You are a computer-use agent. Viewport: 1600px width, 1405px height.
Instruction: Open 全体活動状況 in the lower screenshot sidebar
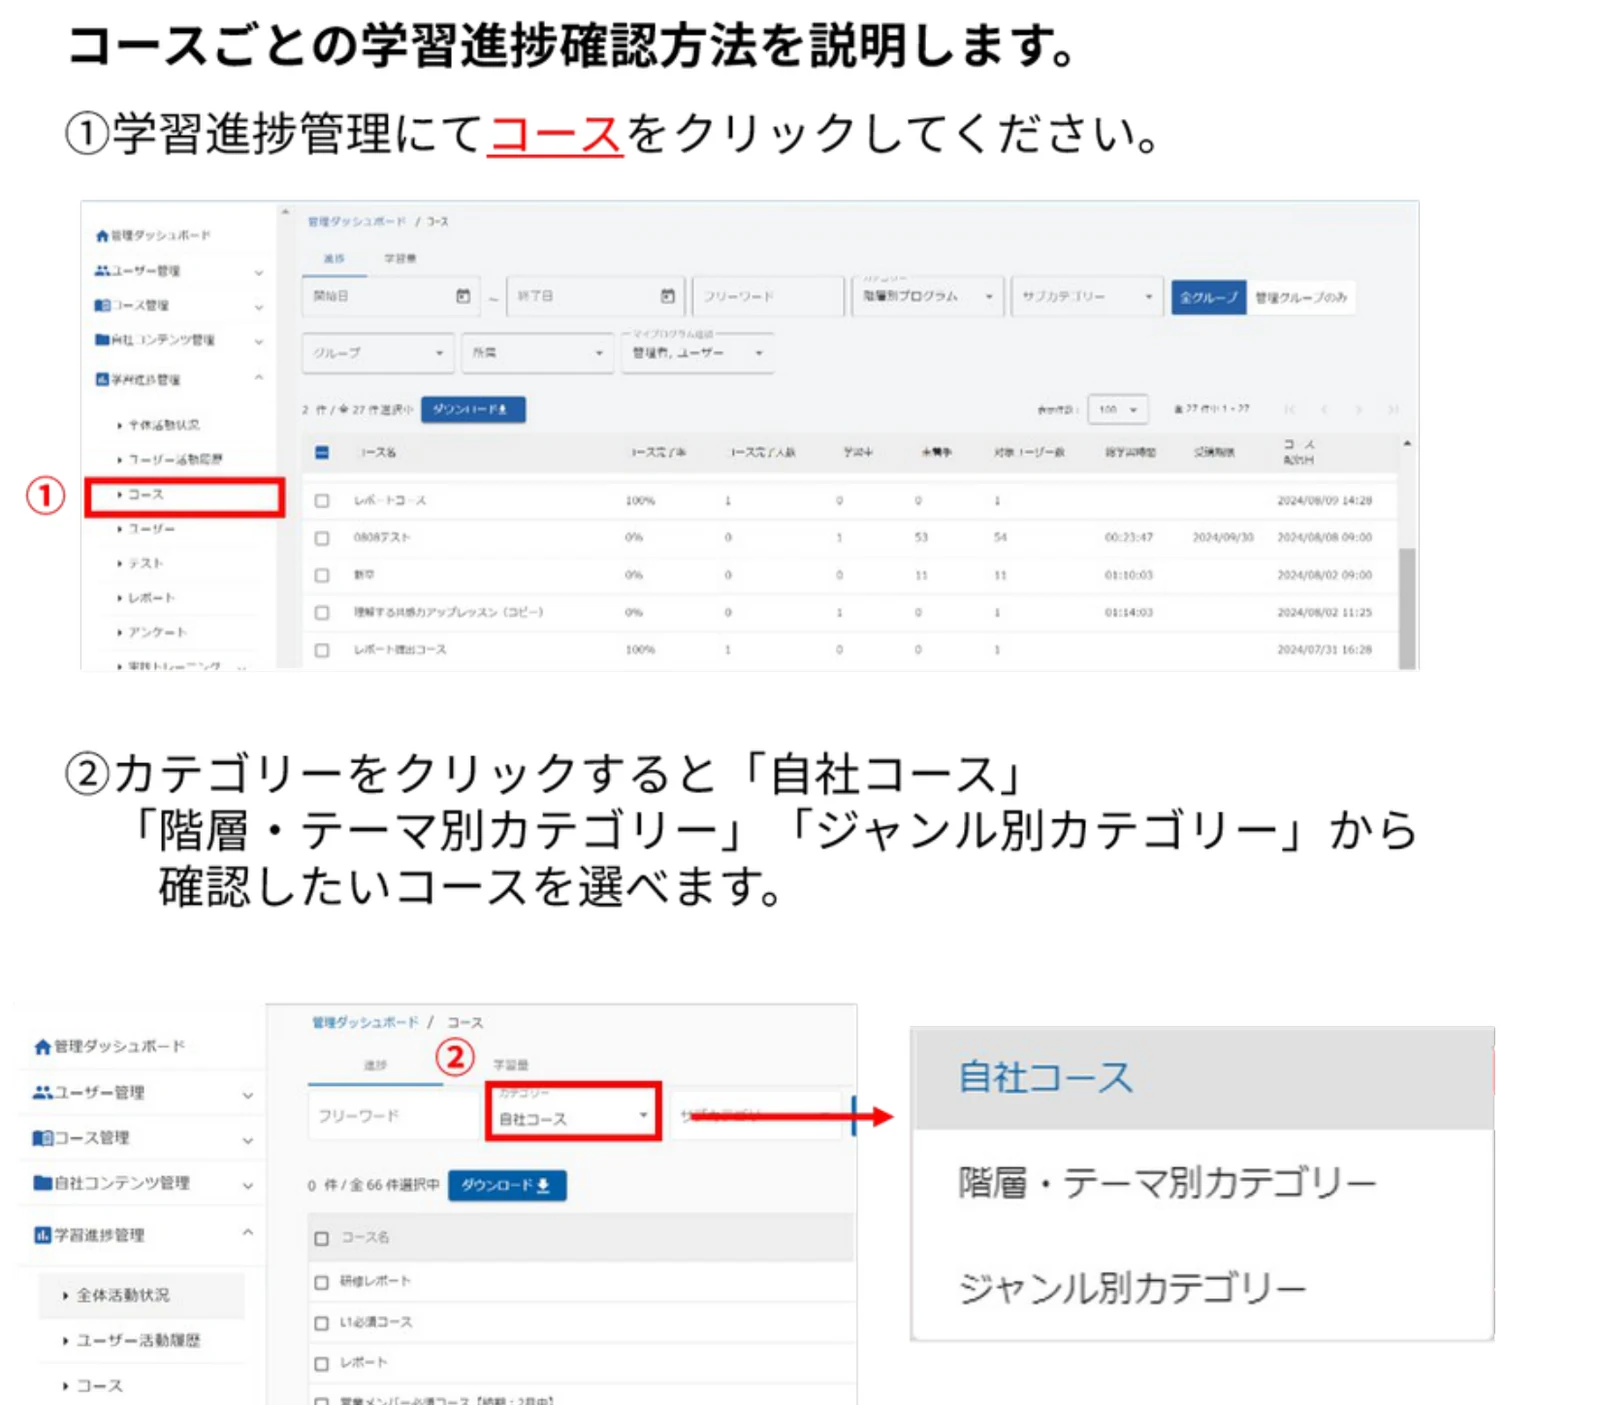(142, 1295)
